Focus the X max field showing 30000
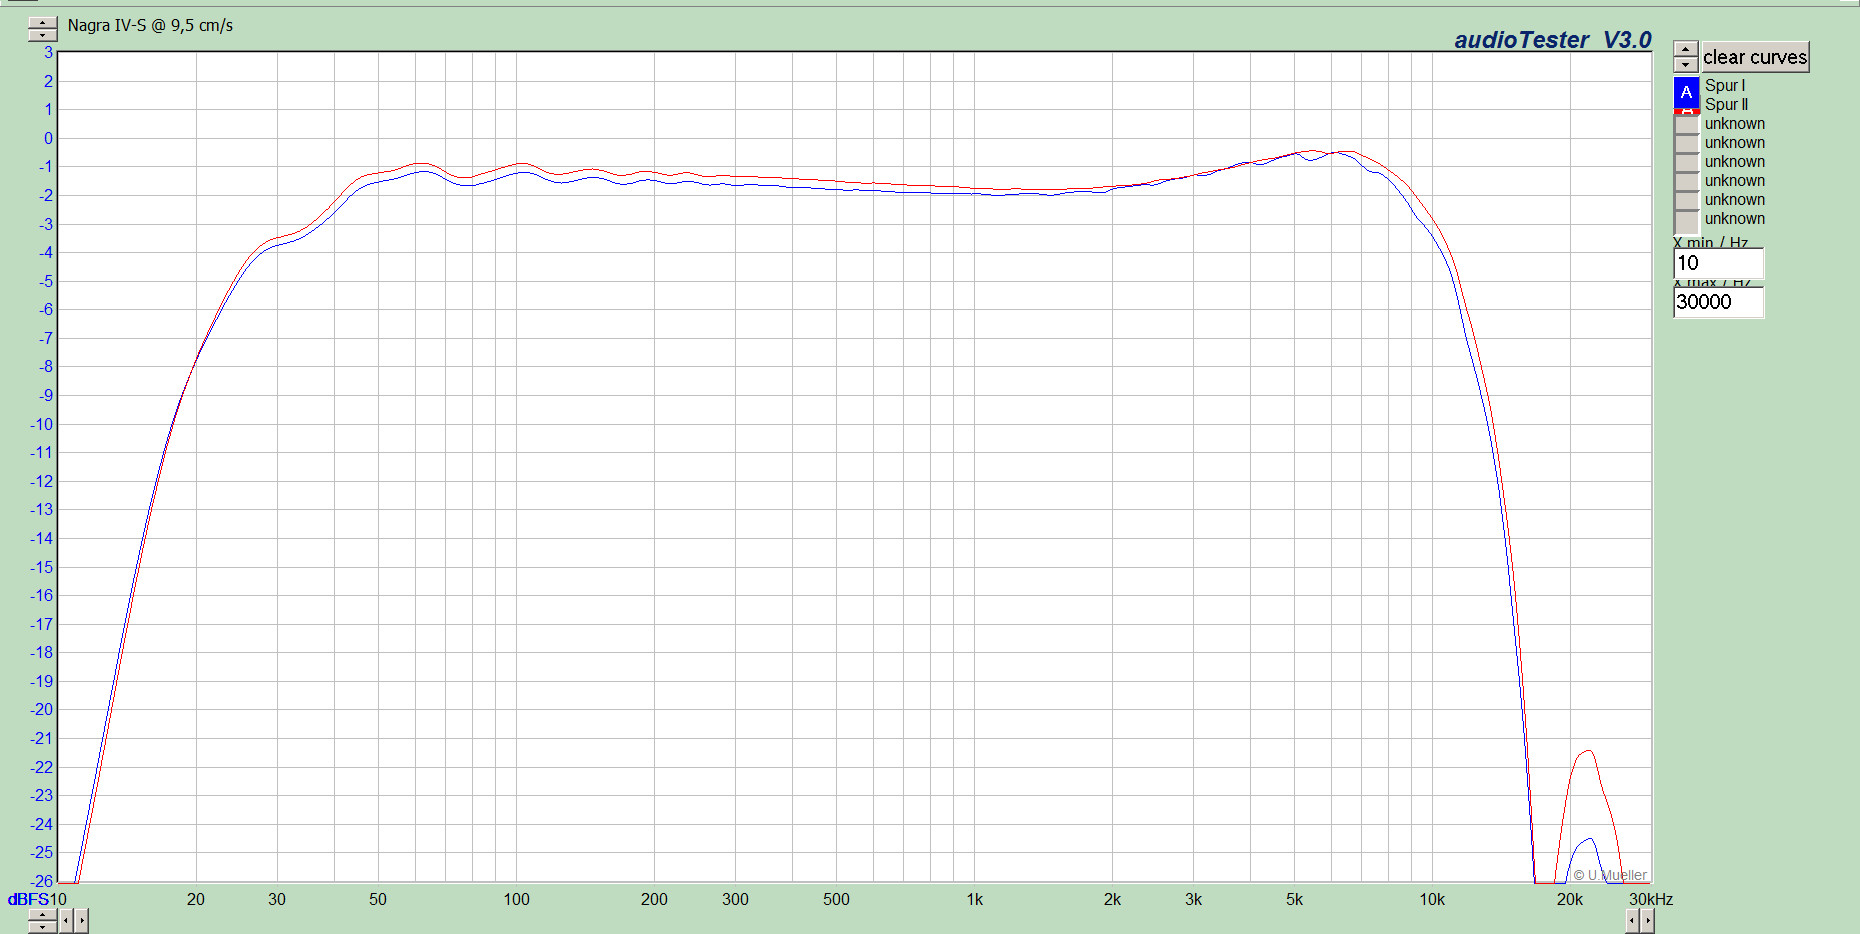 [x=1718, y=302]
